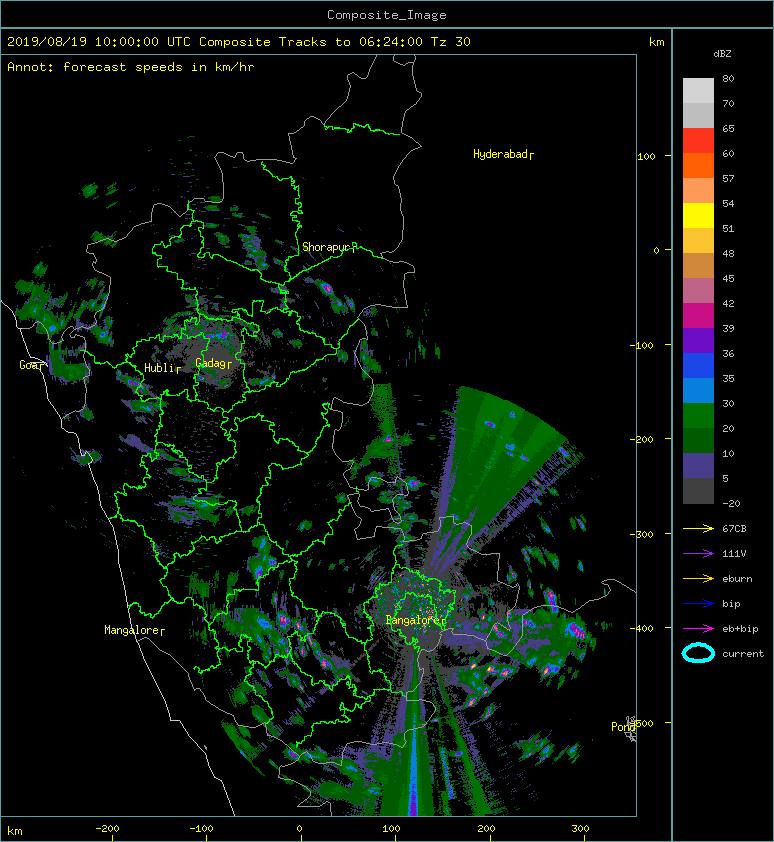Click the eburn legend label
Viewport: 774px width, 842px height.
737,578
